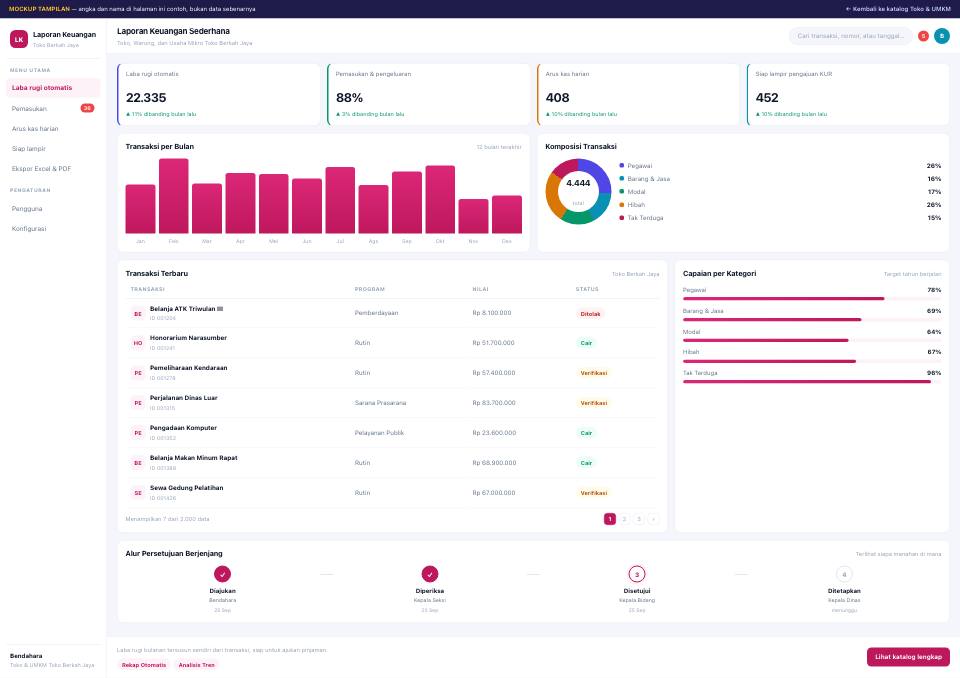Click the Bendahara user label in sidebar footer
The height and width of the screenshot is (678, 960).
[26, 656]
